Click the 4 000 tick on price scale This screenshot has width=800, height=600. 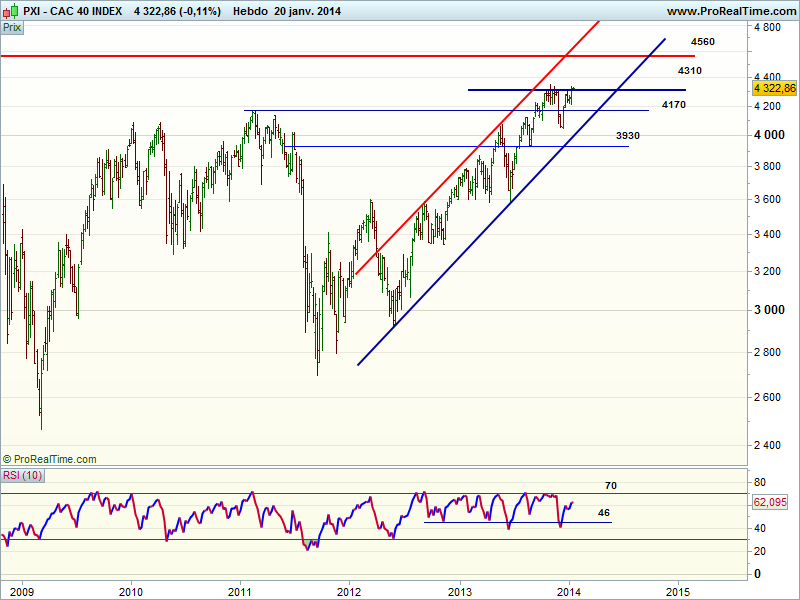[768, 135]
